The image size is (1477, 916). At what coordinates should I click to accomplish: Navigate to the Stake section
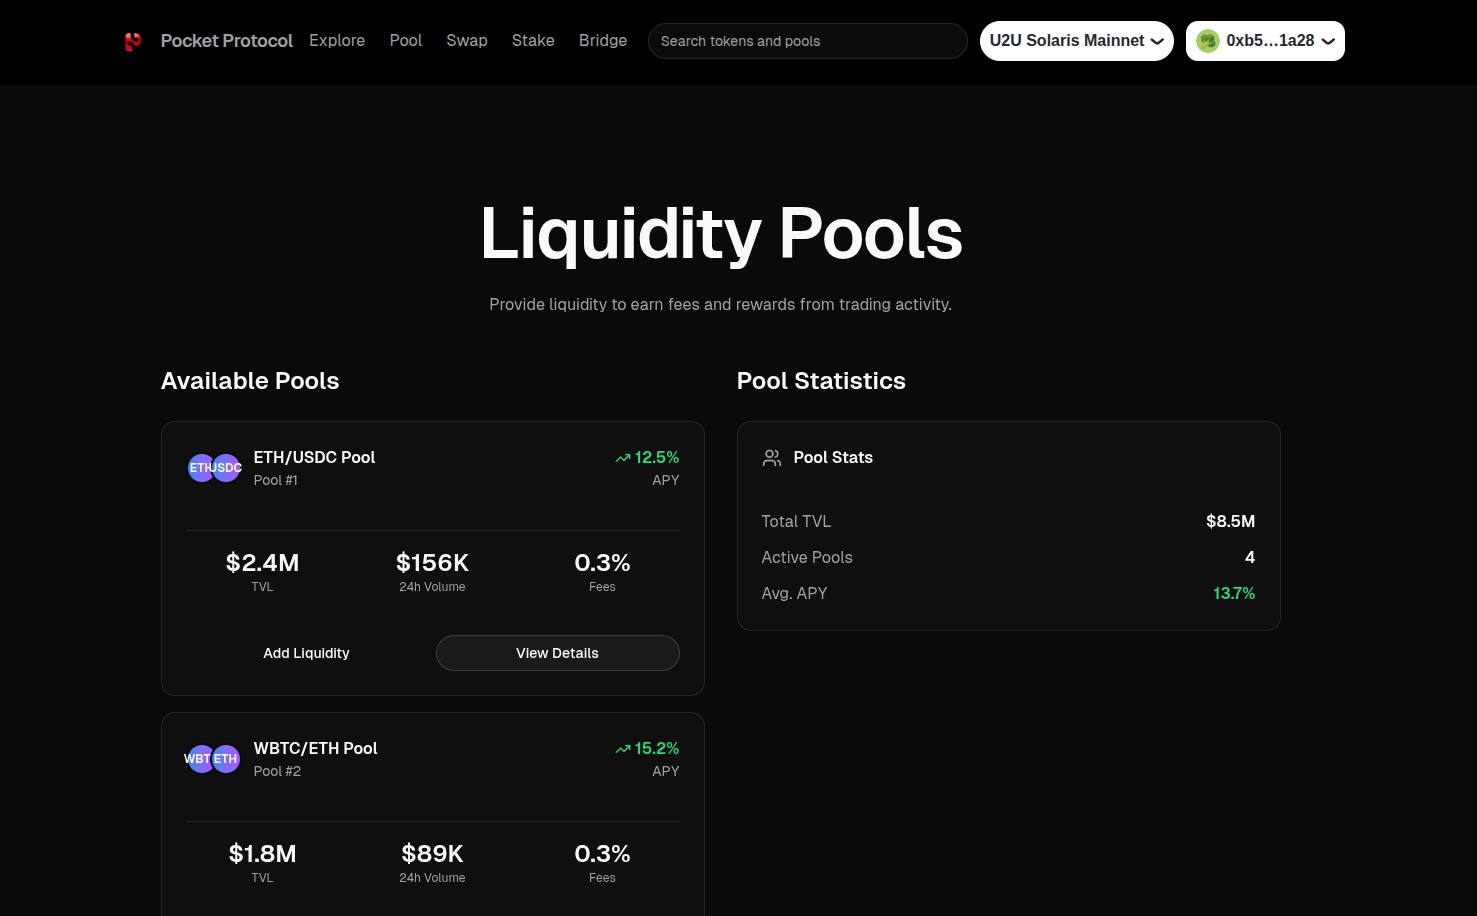coord(533,41)
